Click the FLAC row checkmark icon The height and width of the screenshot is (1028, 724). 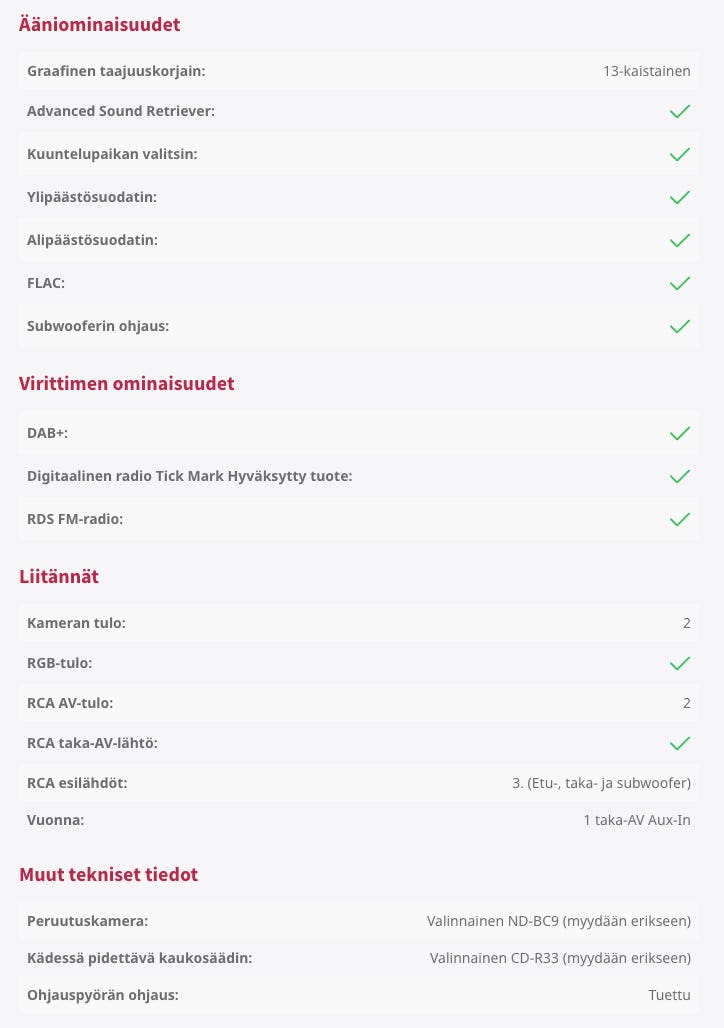(680, 283)
